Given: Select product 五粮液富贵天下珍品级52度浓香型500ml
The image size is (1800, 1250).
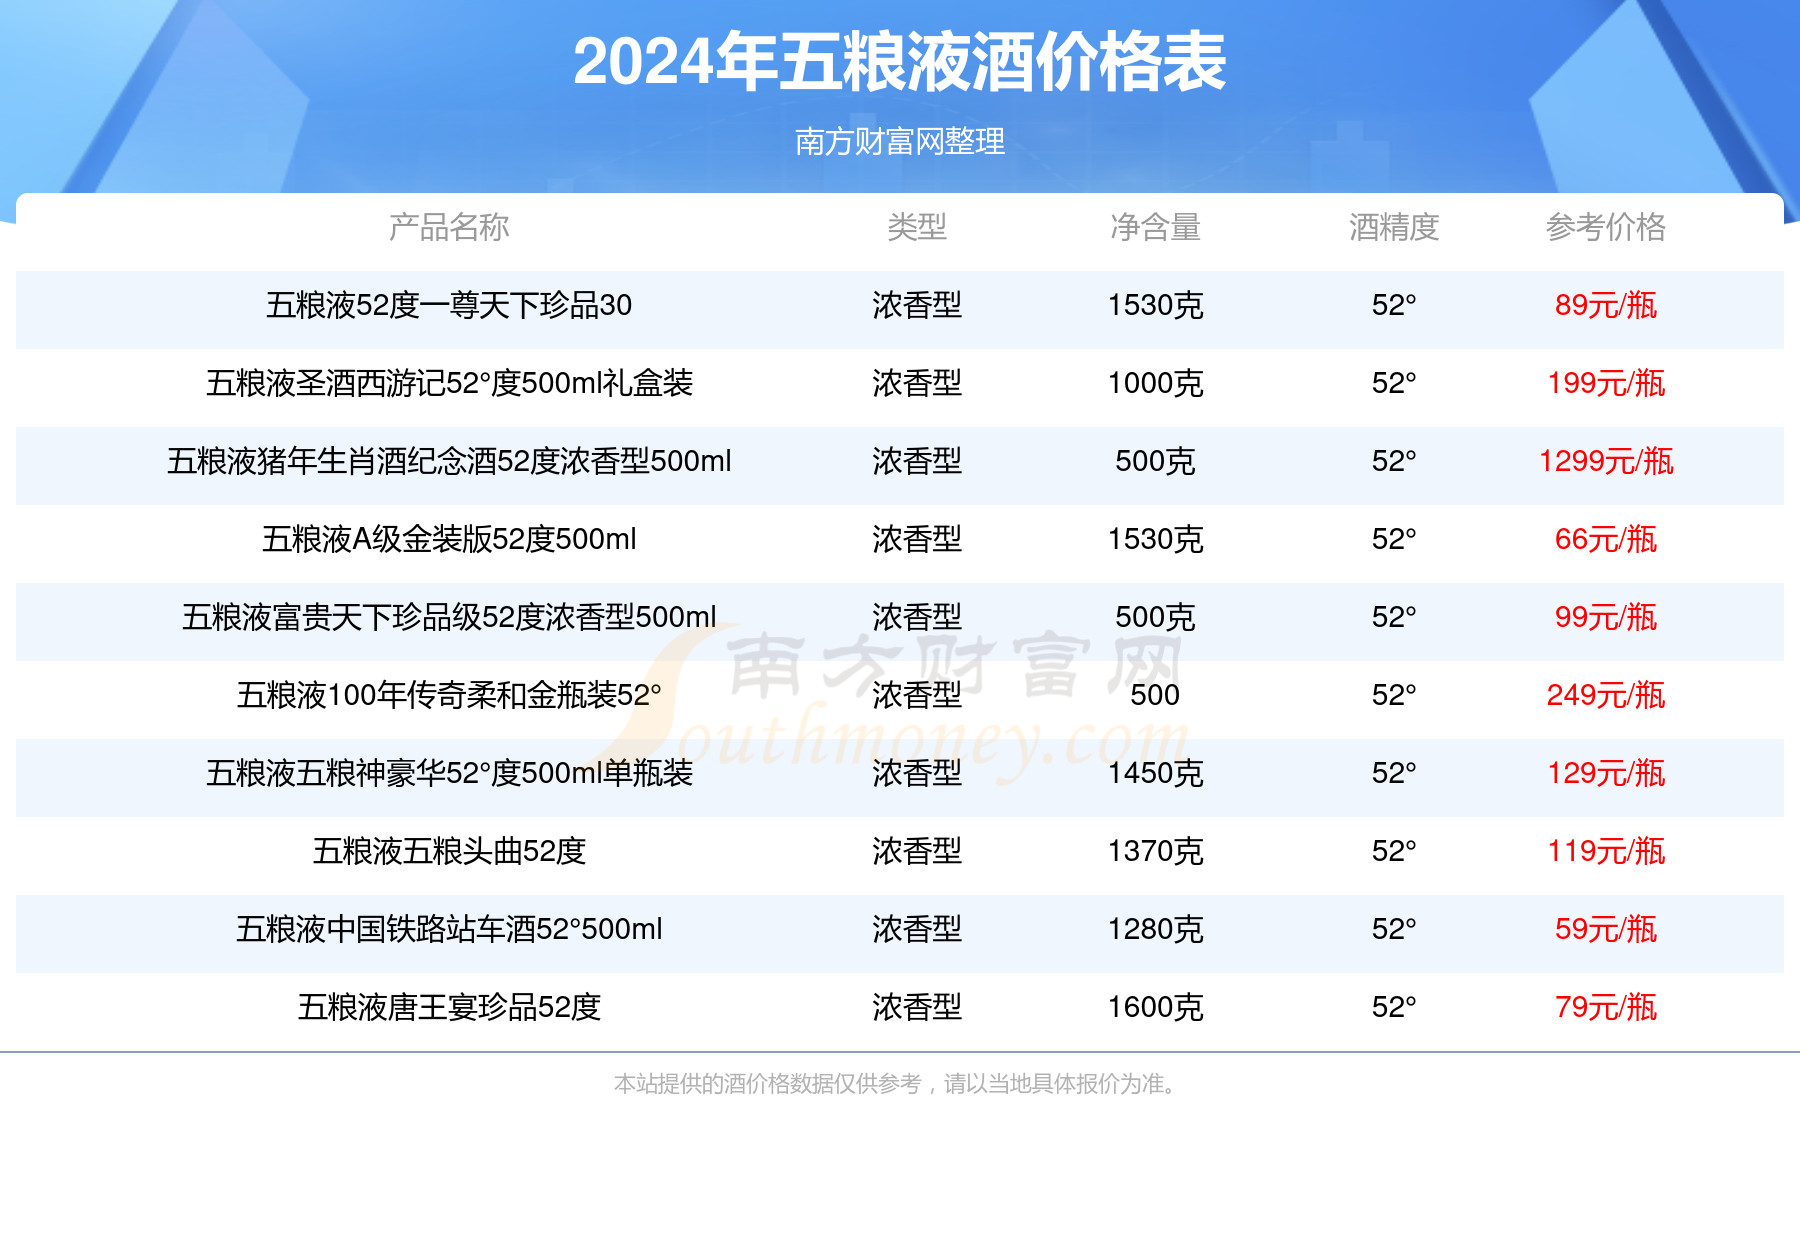Looking at the screenshot, I should pos(449,617).
